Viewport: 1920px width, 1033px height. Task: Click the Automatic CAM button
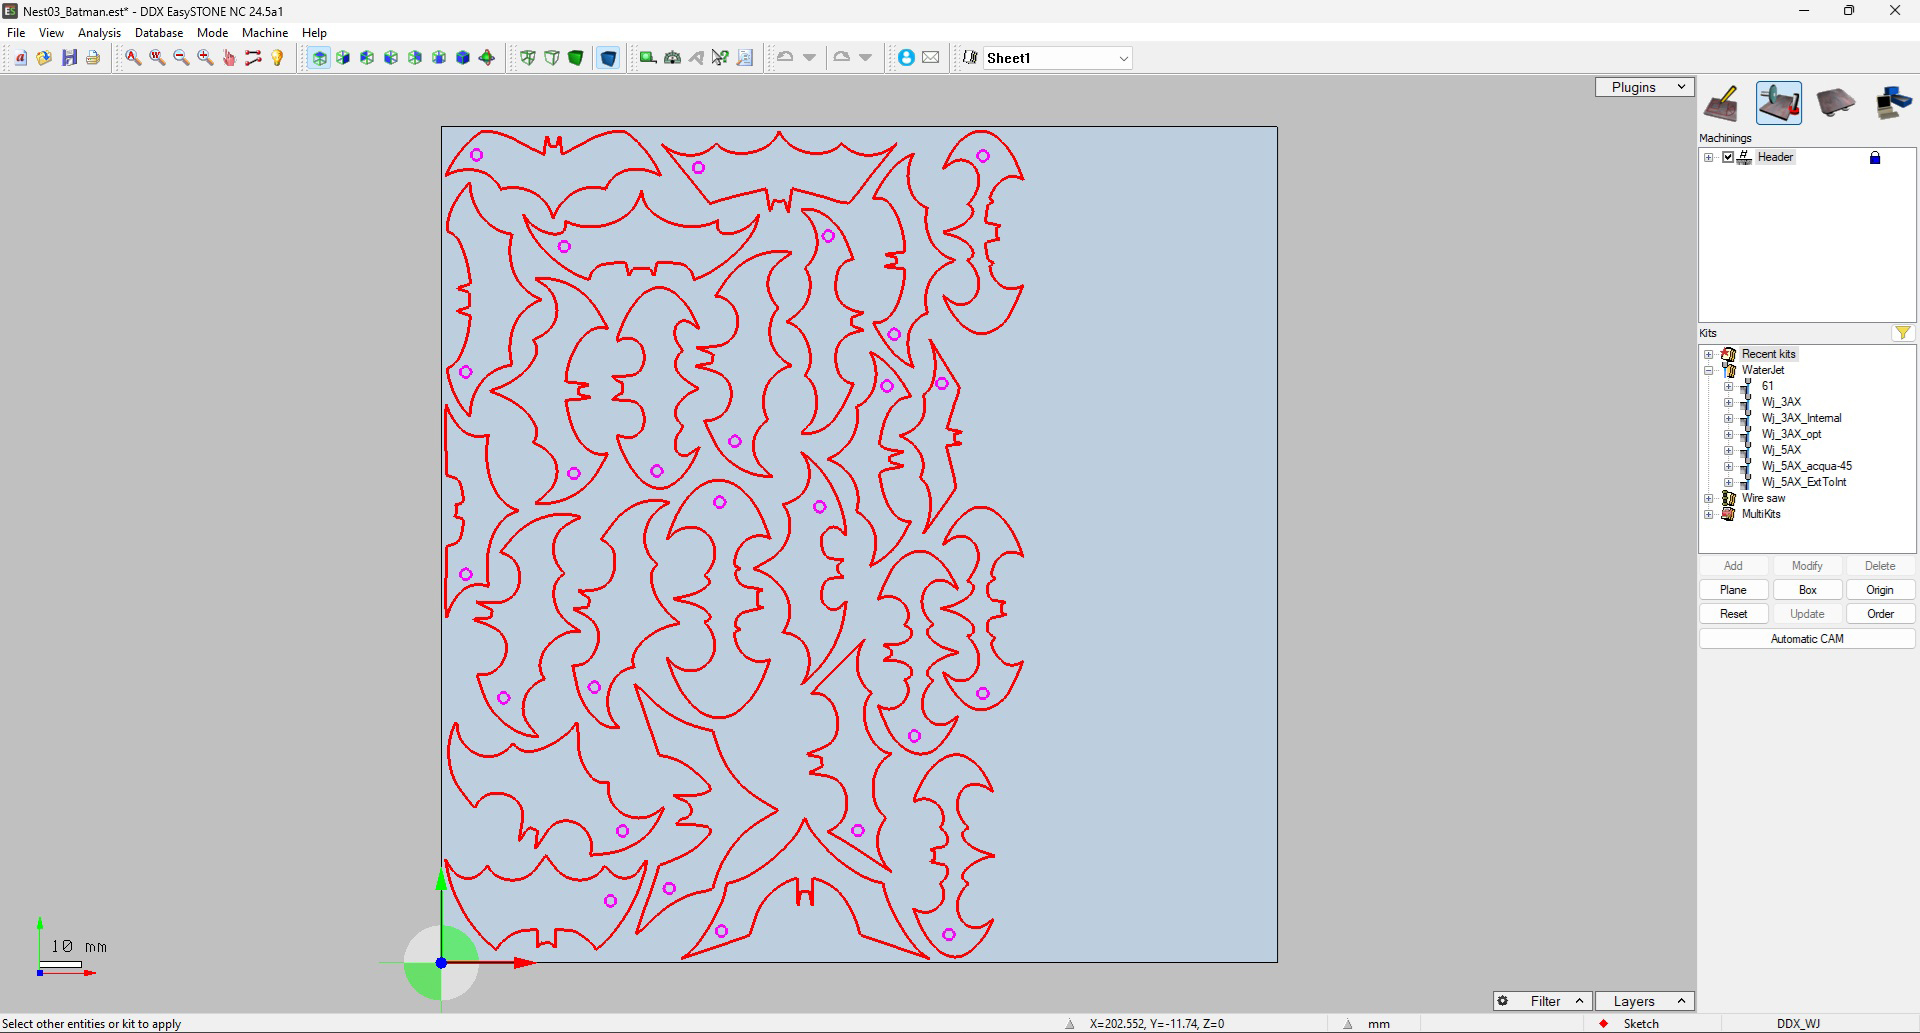[x=1807, y=639]
